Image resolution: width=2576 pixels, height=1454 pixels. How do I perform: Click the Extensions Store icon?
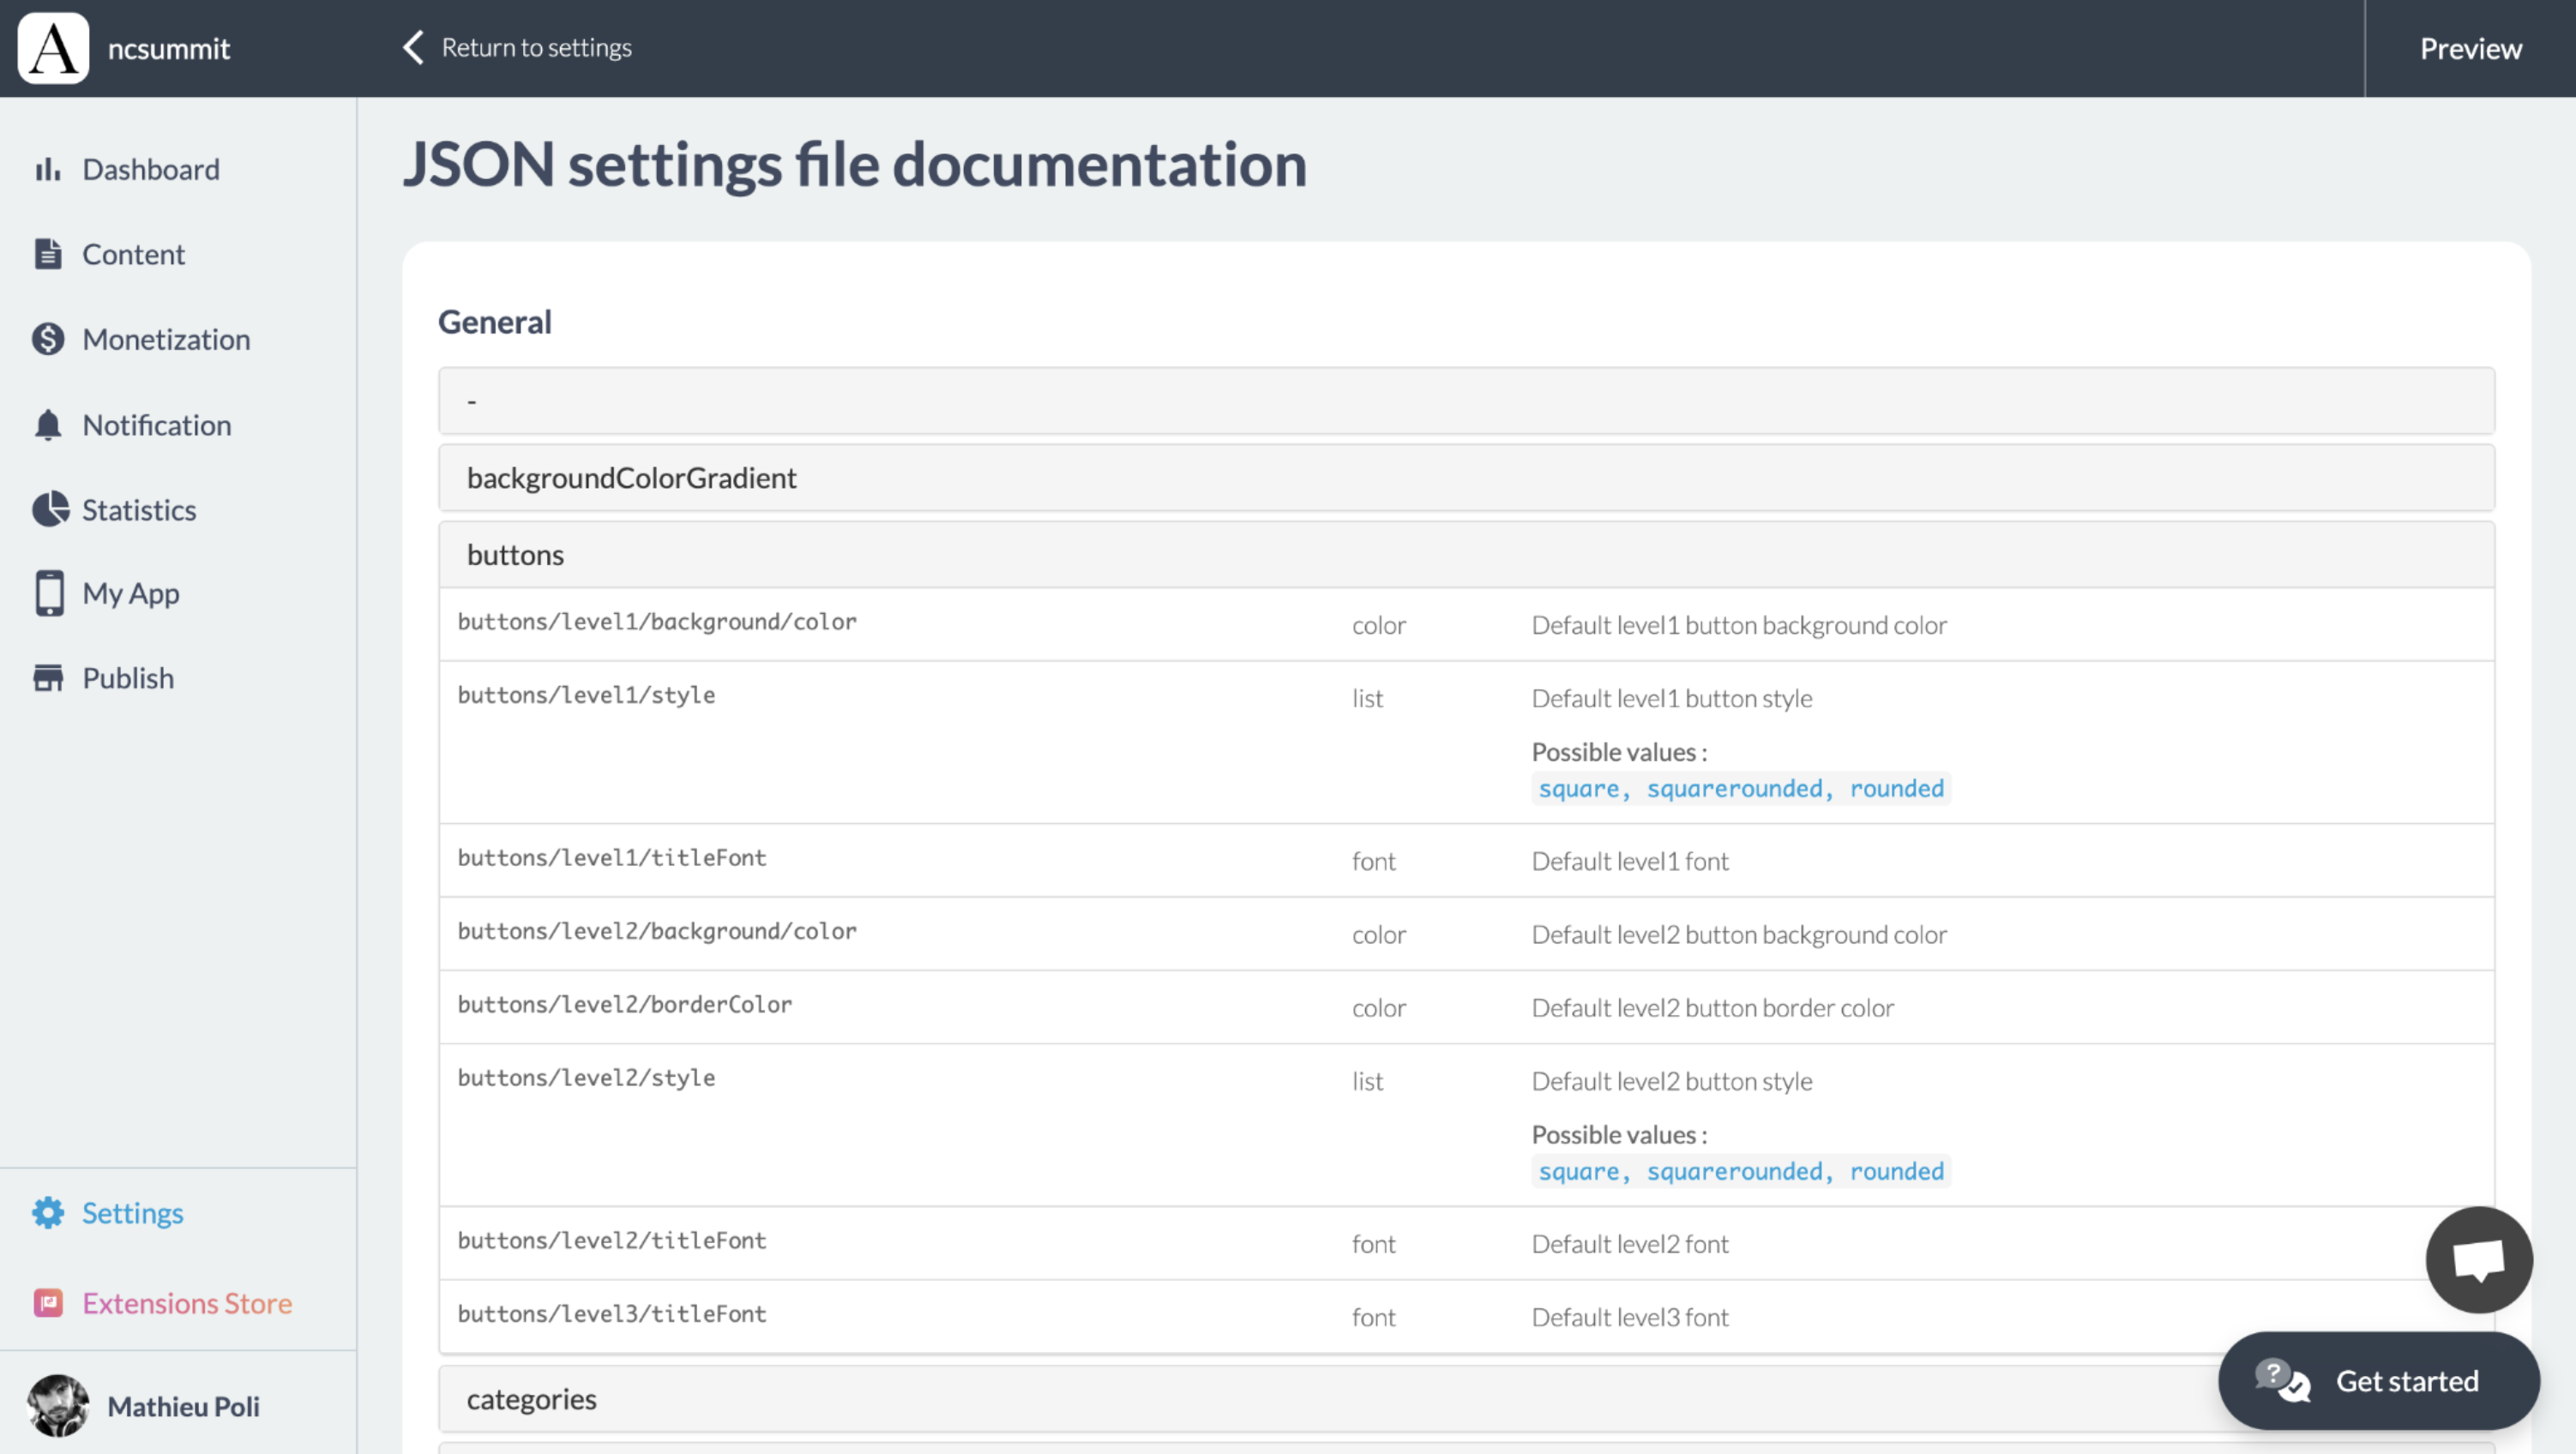[x=47, y=1303]
